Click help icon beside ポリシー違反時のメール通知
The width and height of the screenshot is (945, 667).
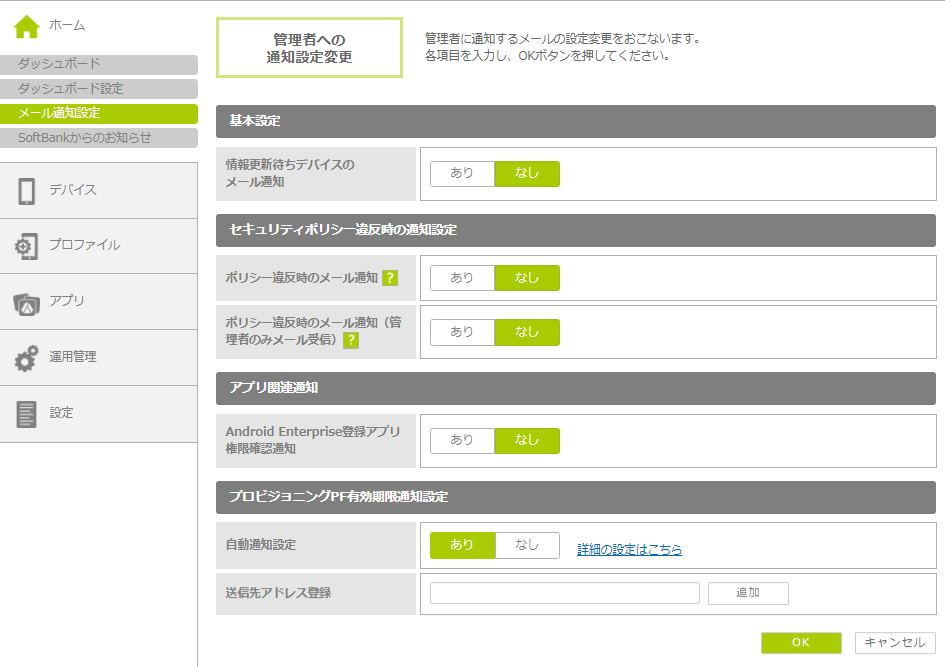click(390, 278)
